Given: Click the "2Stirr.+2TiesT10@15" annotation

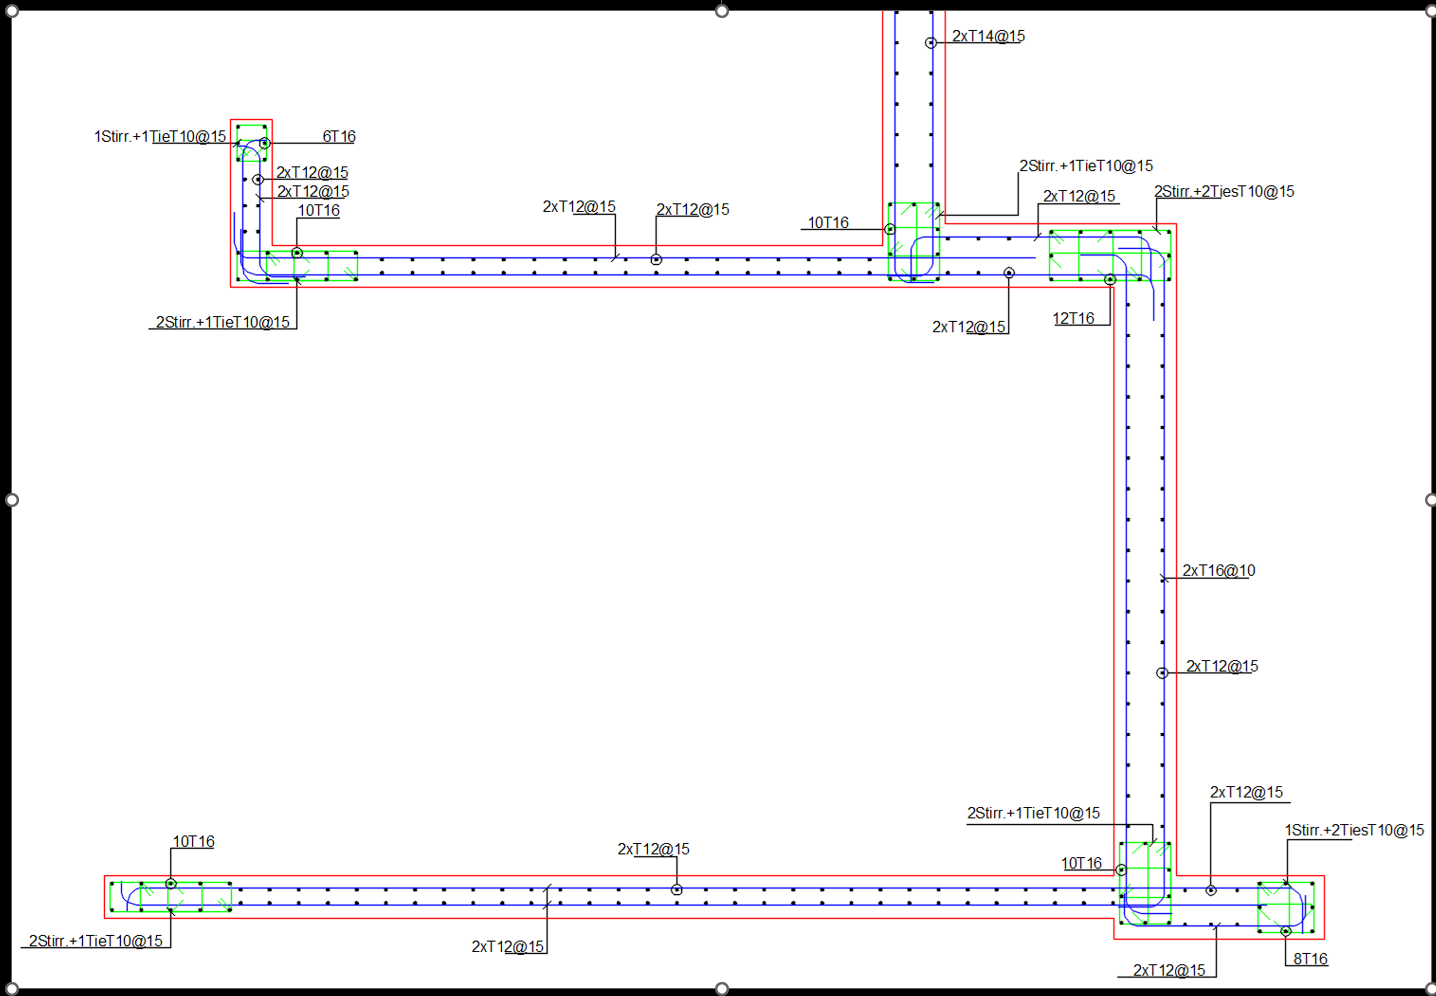Looking at the screenshot, I should tap(1224, 191).
